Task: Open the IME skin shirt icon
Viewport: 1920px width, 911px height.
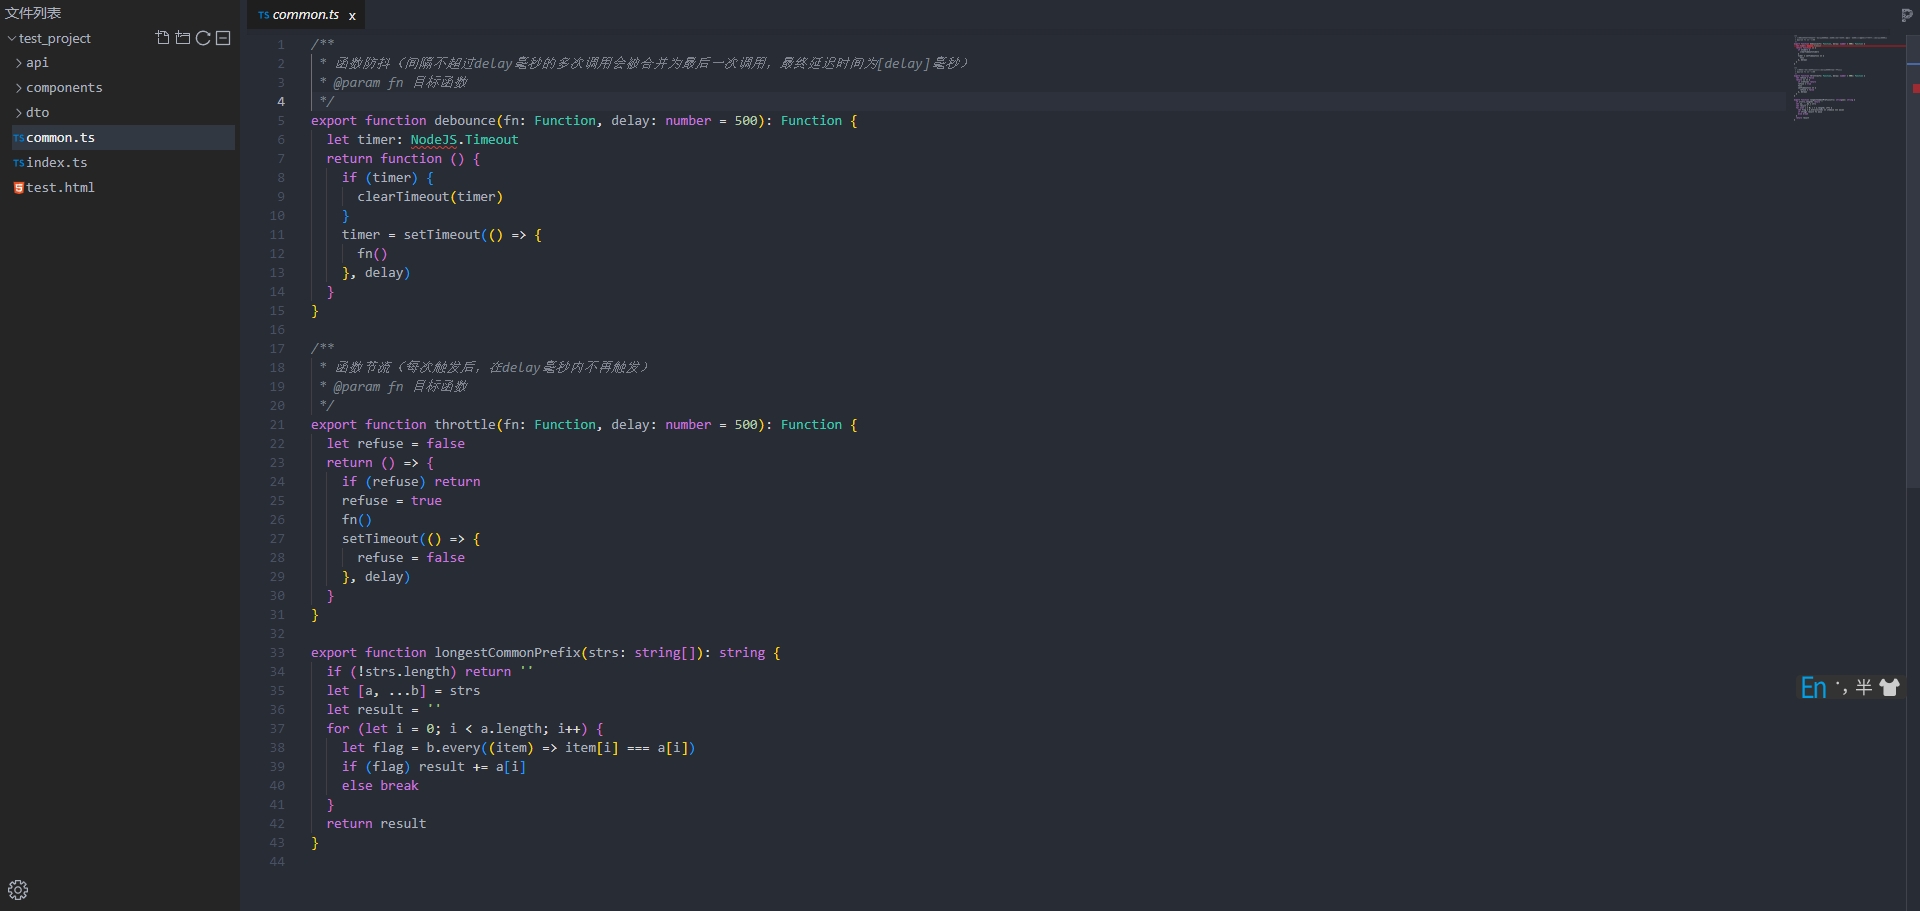Action: [1889, 687]
